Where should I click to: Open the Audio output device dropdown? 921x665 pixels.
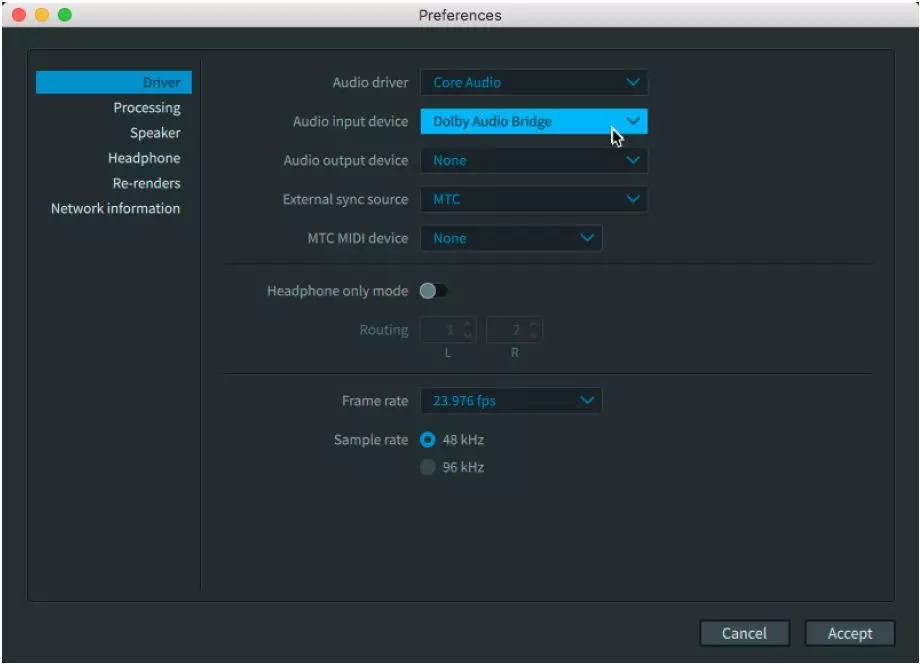(533, 161)
